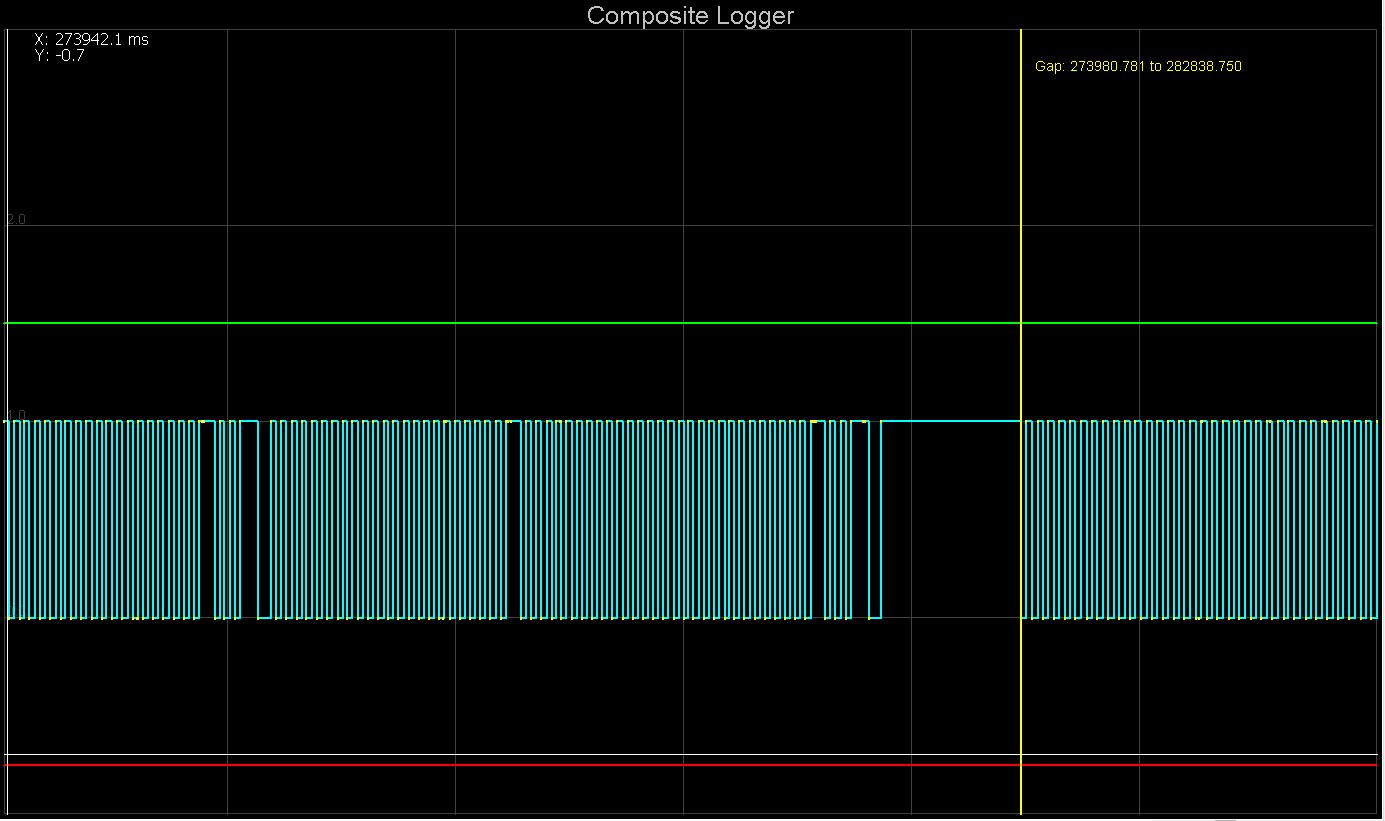Screen dimensions: 1385x821
Task: Click the 2.0 axis label
Action: [16, 219]
